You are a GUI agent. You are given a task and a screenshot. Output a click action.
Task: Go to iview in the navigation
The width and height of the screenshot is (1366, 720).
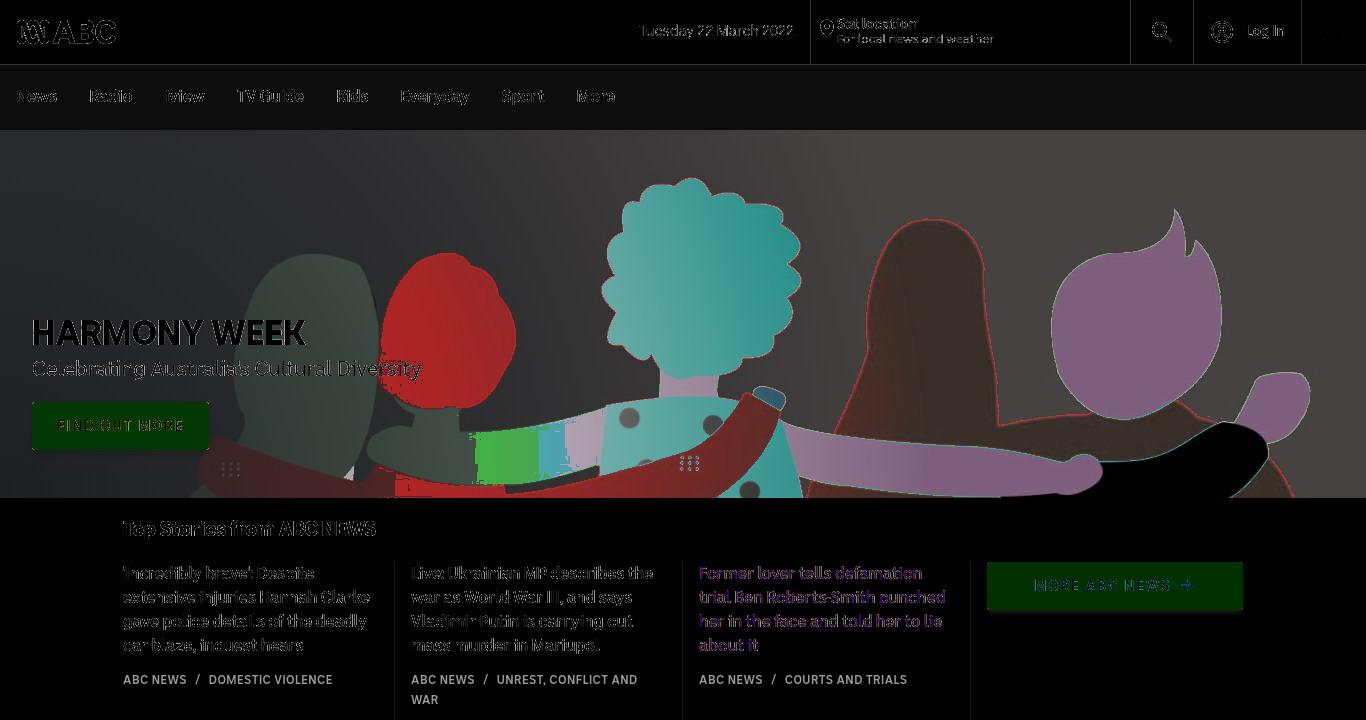tap(185, 96)
